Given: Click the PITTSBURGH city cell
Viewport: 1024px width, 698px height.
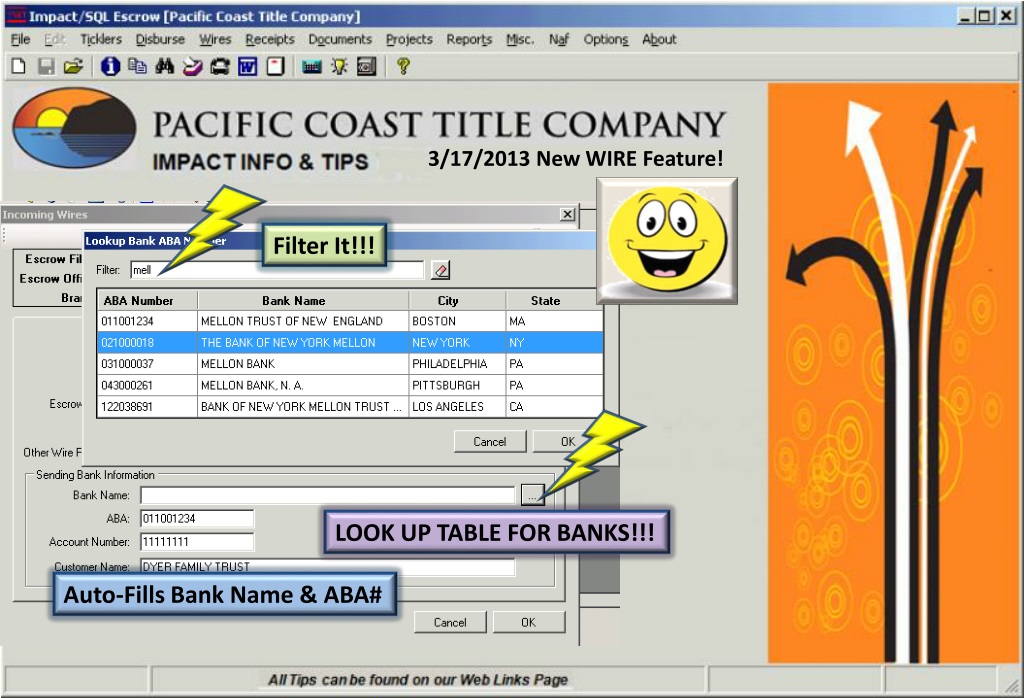Looking at the screenshot, I should [457, 385].
